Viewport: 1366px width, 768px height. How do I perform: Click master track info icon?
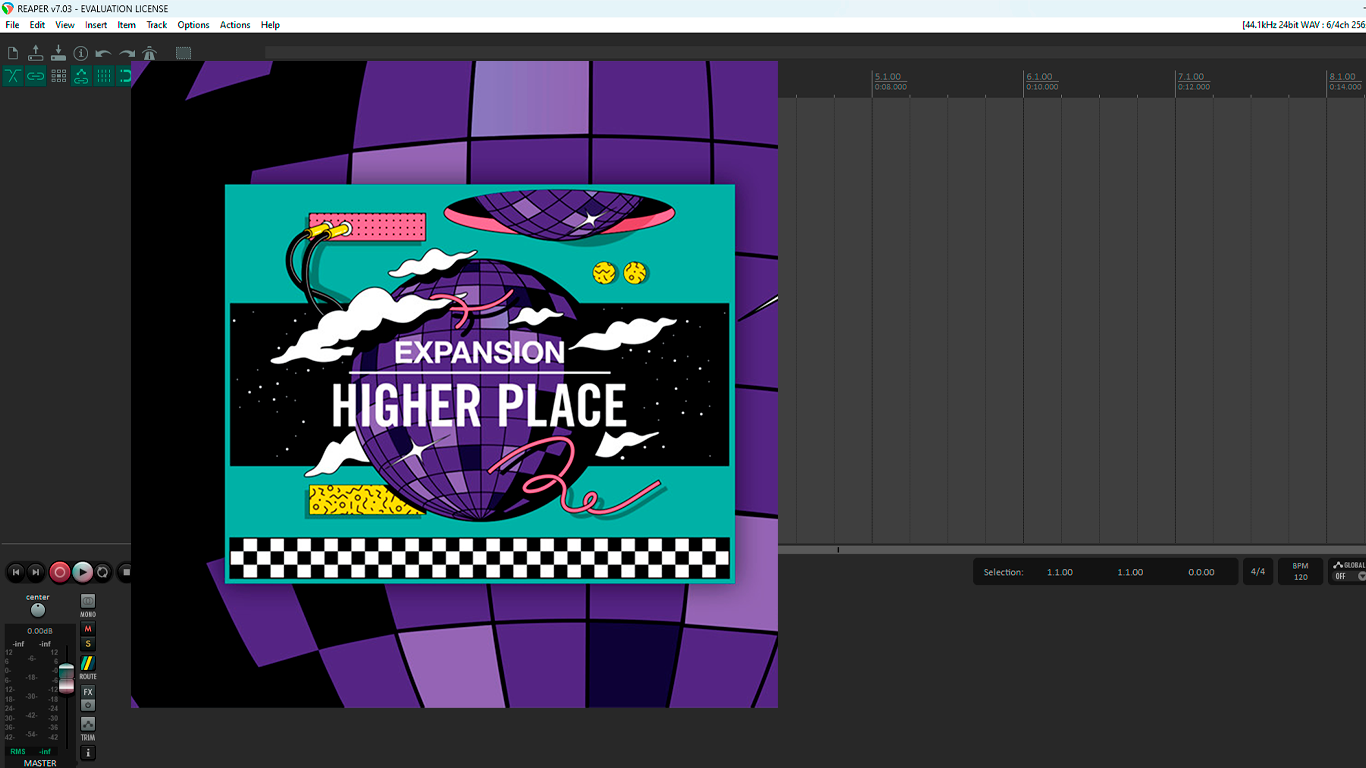click(88, 753)
